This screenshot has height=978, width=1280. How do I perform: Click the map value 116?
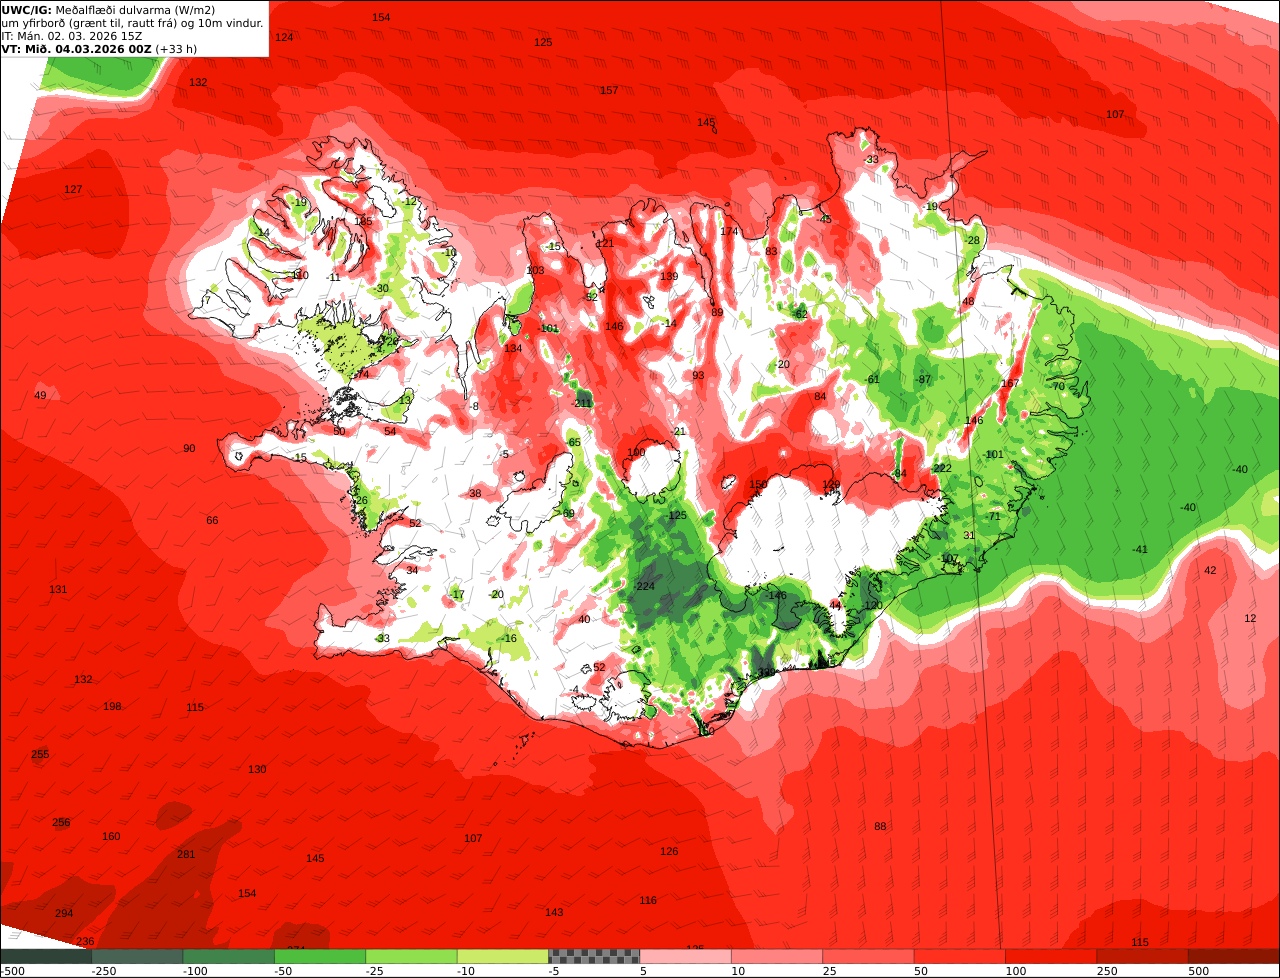(648, 900)
